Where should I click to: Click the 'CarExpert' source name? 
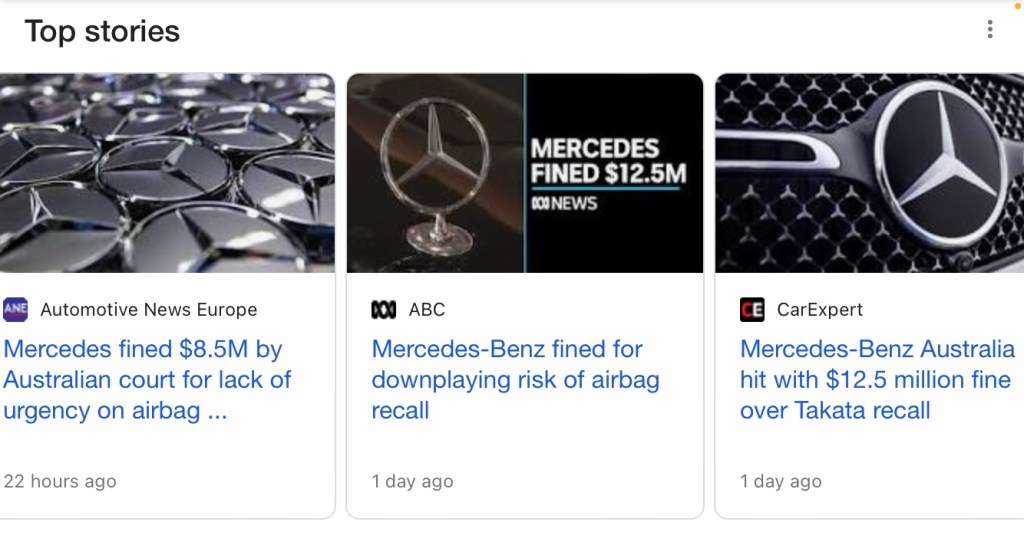[x=820, y=310]
